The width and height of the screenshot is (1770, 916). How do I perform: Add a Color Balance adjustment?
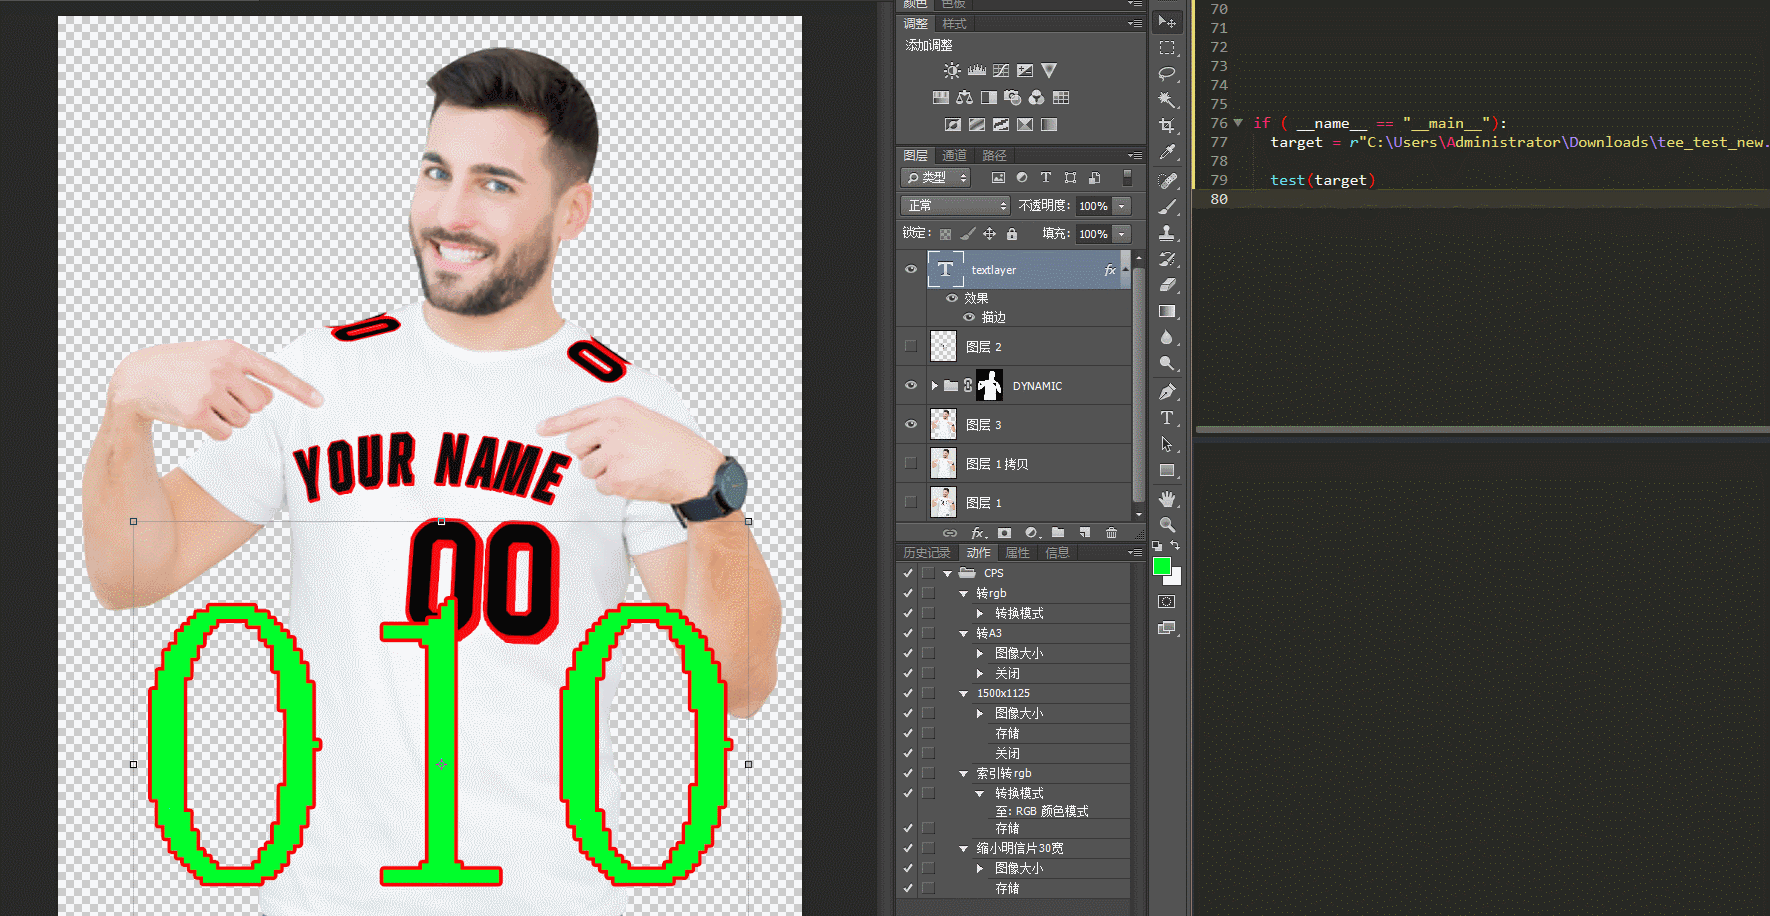point(964,98)
